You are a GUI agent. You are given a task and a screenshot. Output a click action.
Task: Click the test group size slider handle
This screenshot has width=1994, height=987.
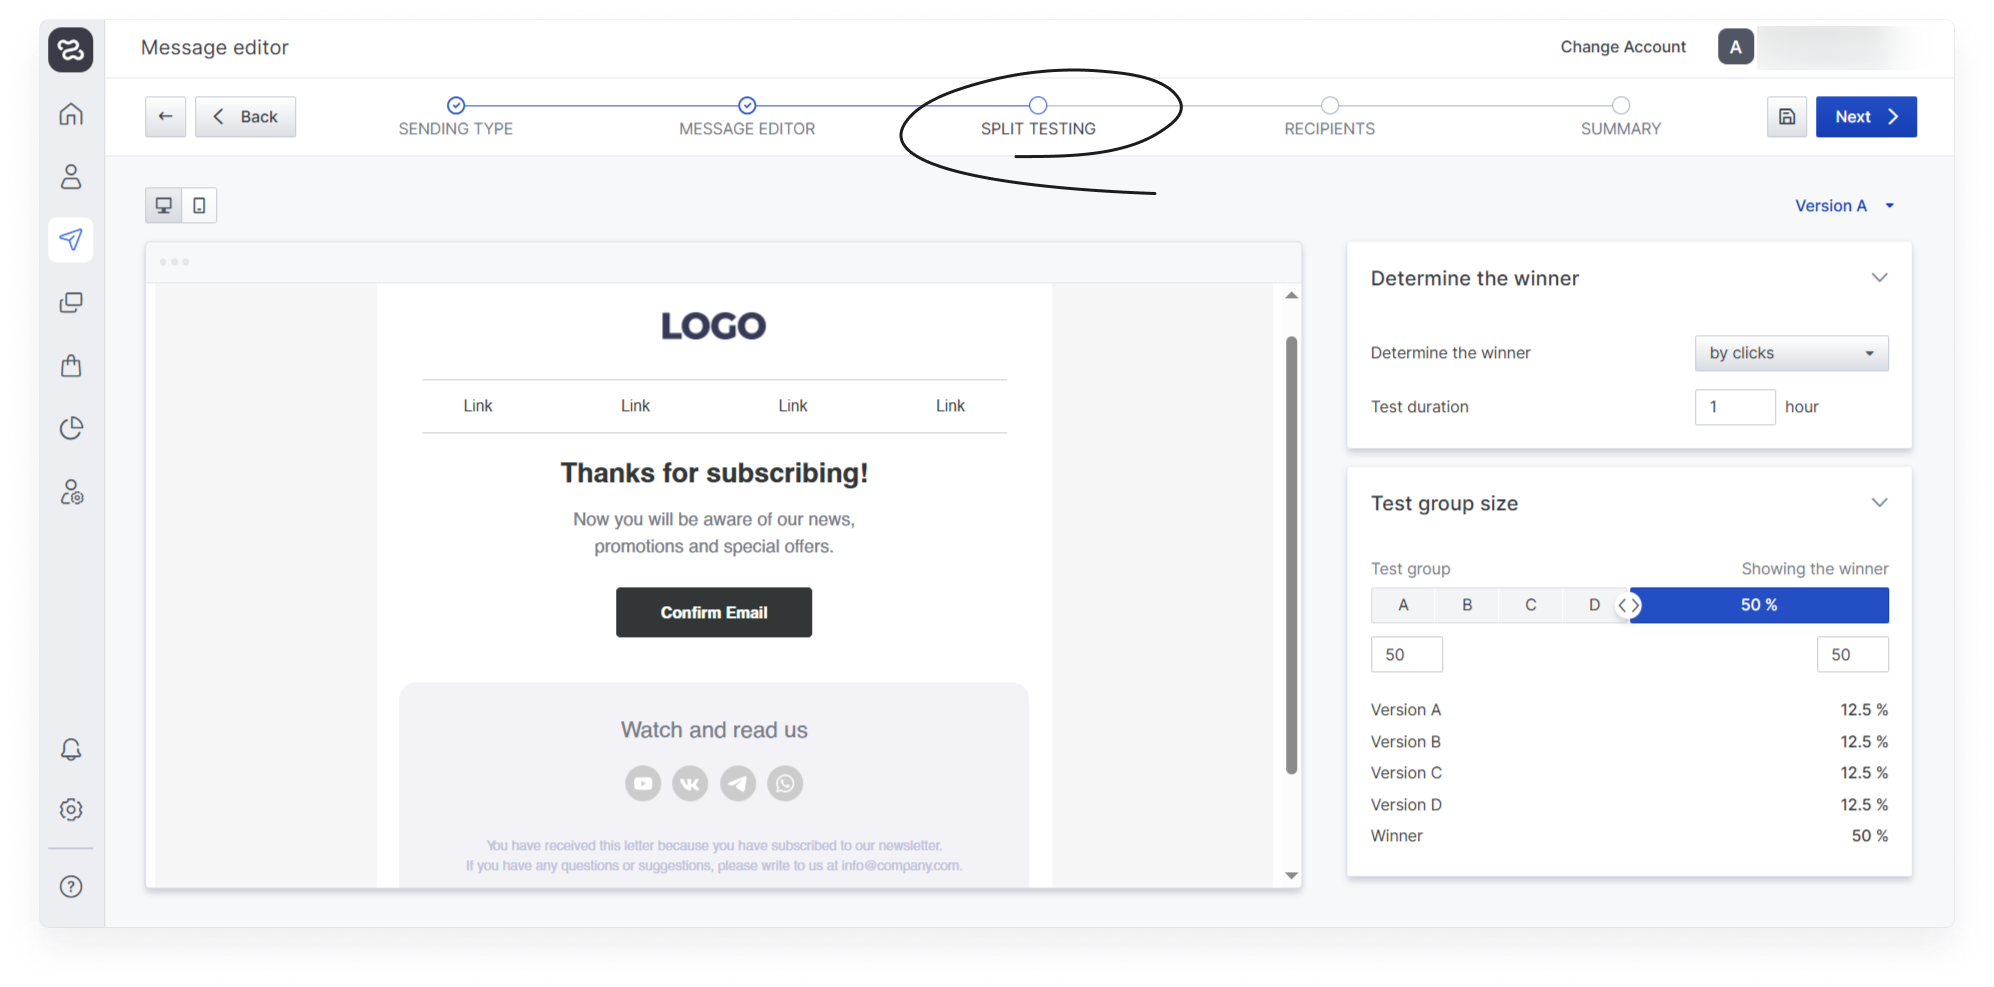pyautogui.click(x=1629, y=605)
